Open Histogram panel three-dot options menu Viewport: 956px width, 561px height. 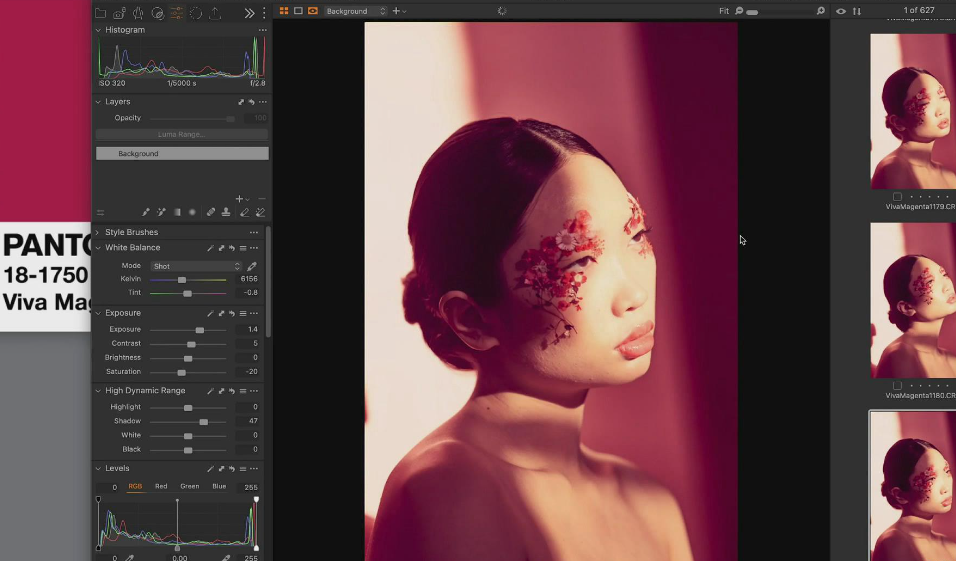coord(263,30)
